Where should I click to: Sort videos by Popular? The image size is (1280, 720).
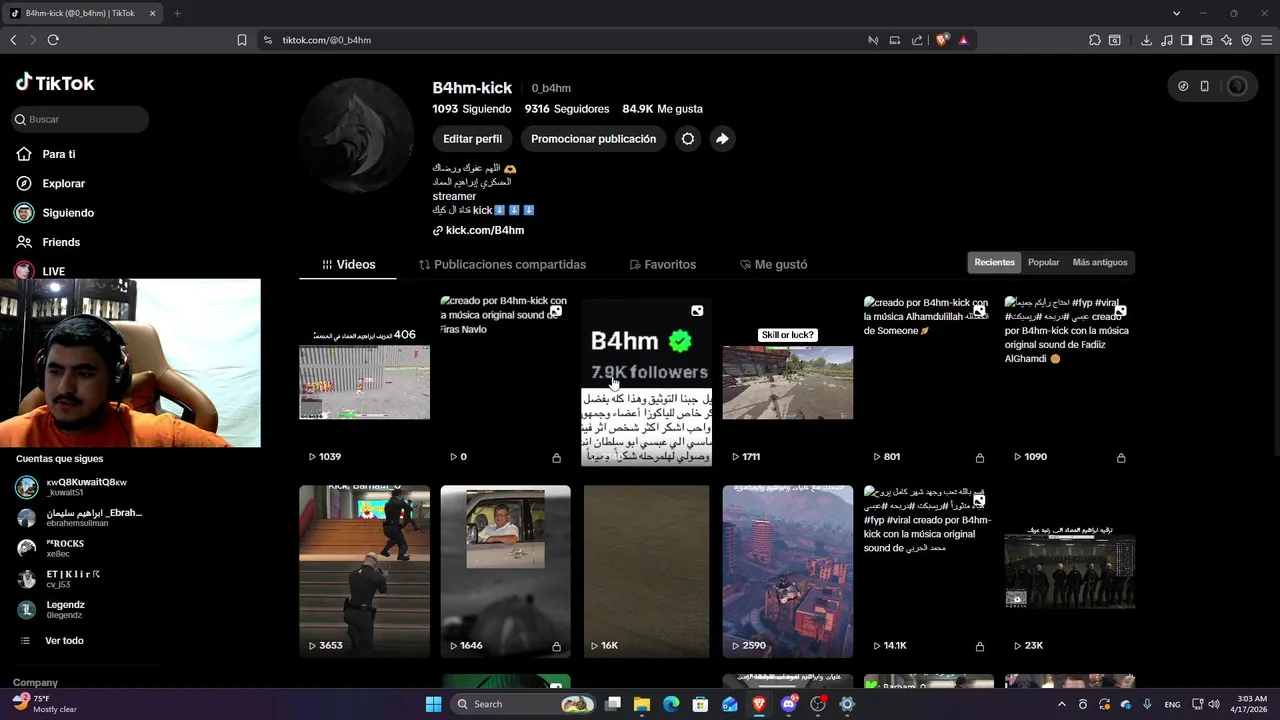coord(1043,262)
